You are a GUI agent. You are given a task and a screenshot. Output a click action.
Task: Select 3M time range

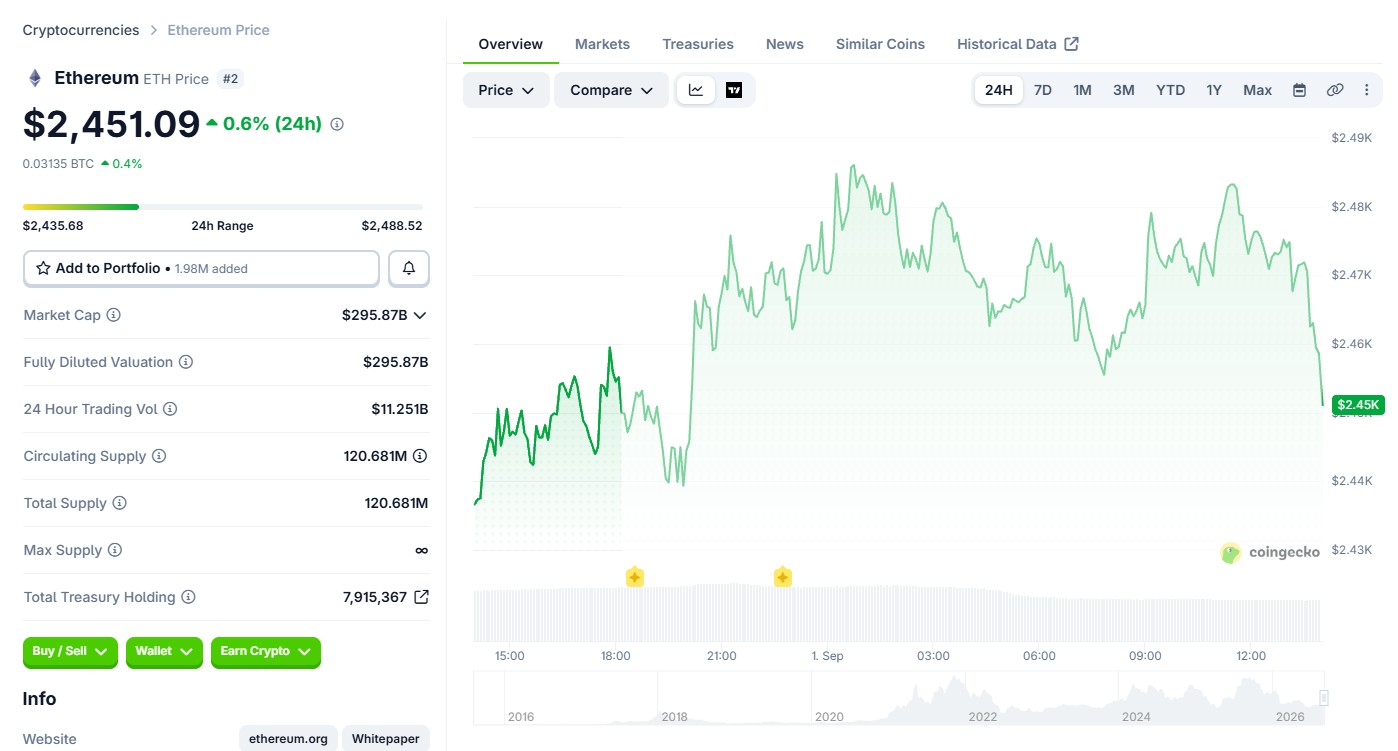pyautogui.click(x=1124, y=90)
